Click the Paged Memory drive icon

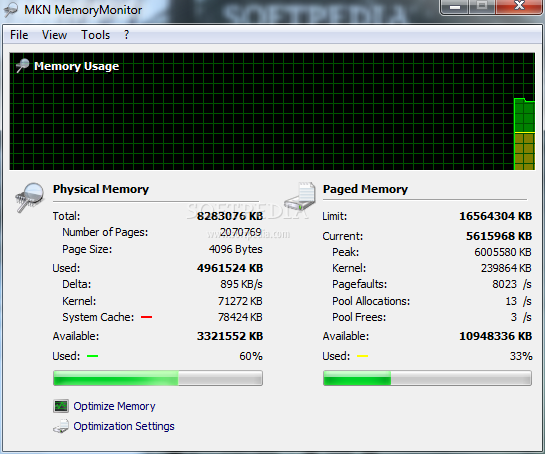coord(300,196)
